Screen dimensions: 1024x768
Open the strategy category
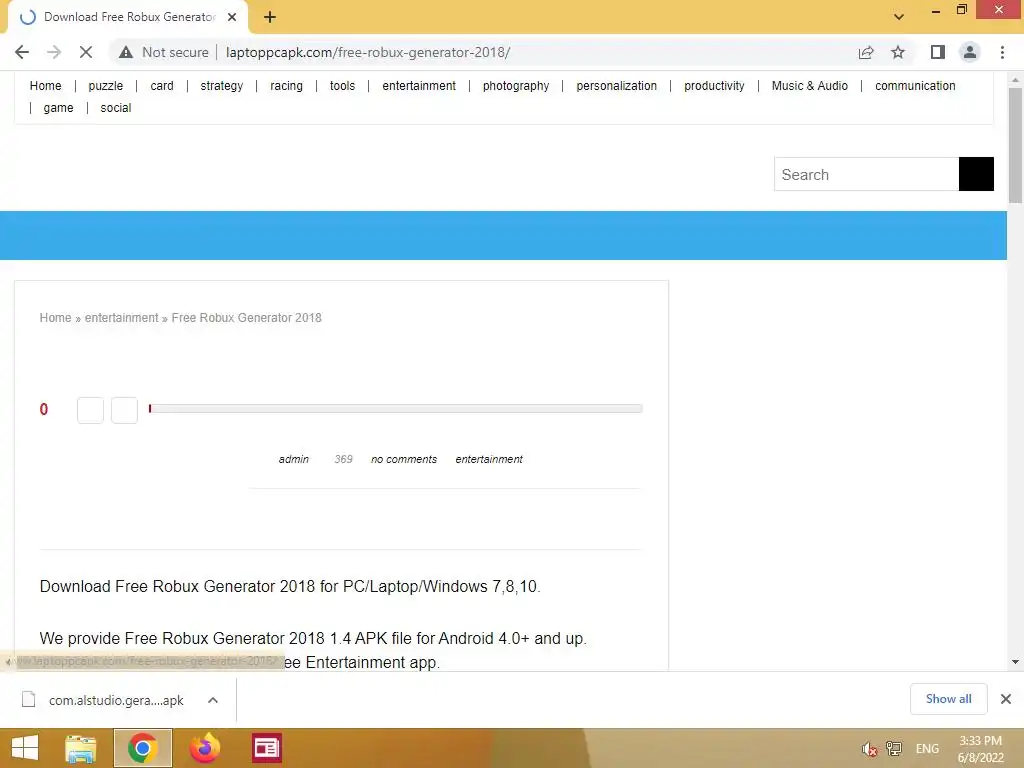(x=221, y=86)
